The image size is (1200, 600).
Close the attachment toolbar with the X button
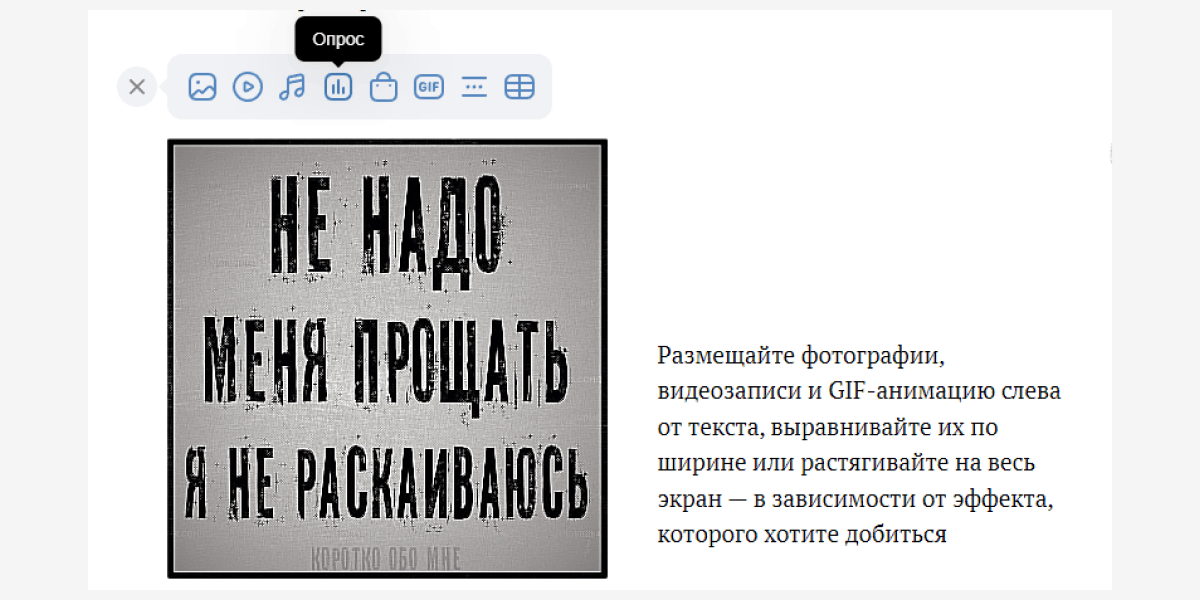[x=137, y=87]
